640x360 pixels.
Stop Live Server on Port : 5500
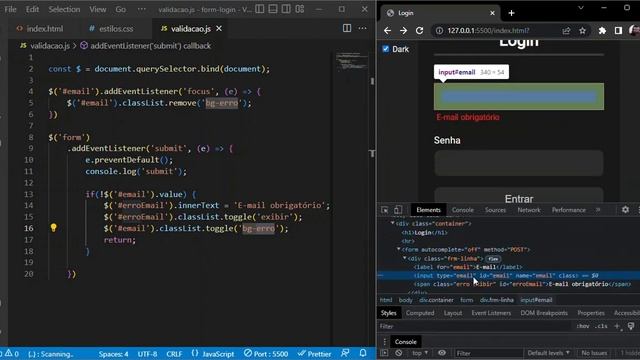tap(266, 353)
